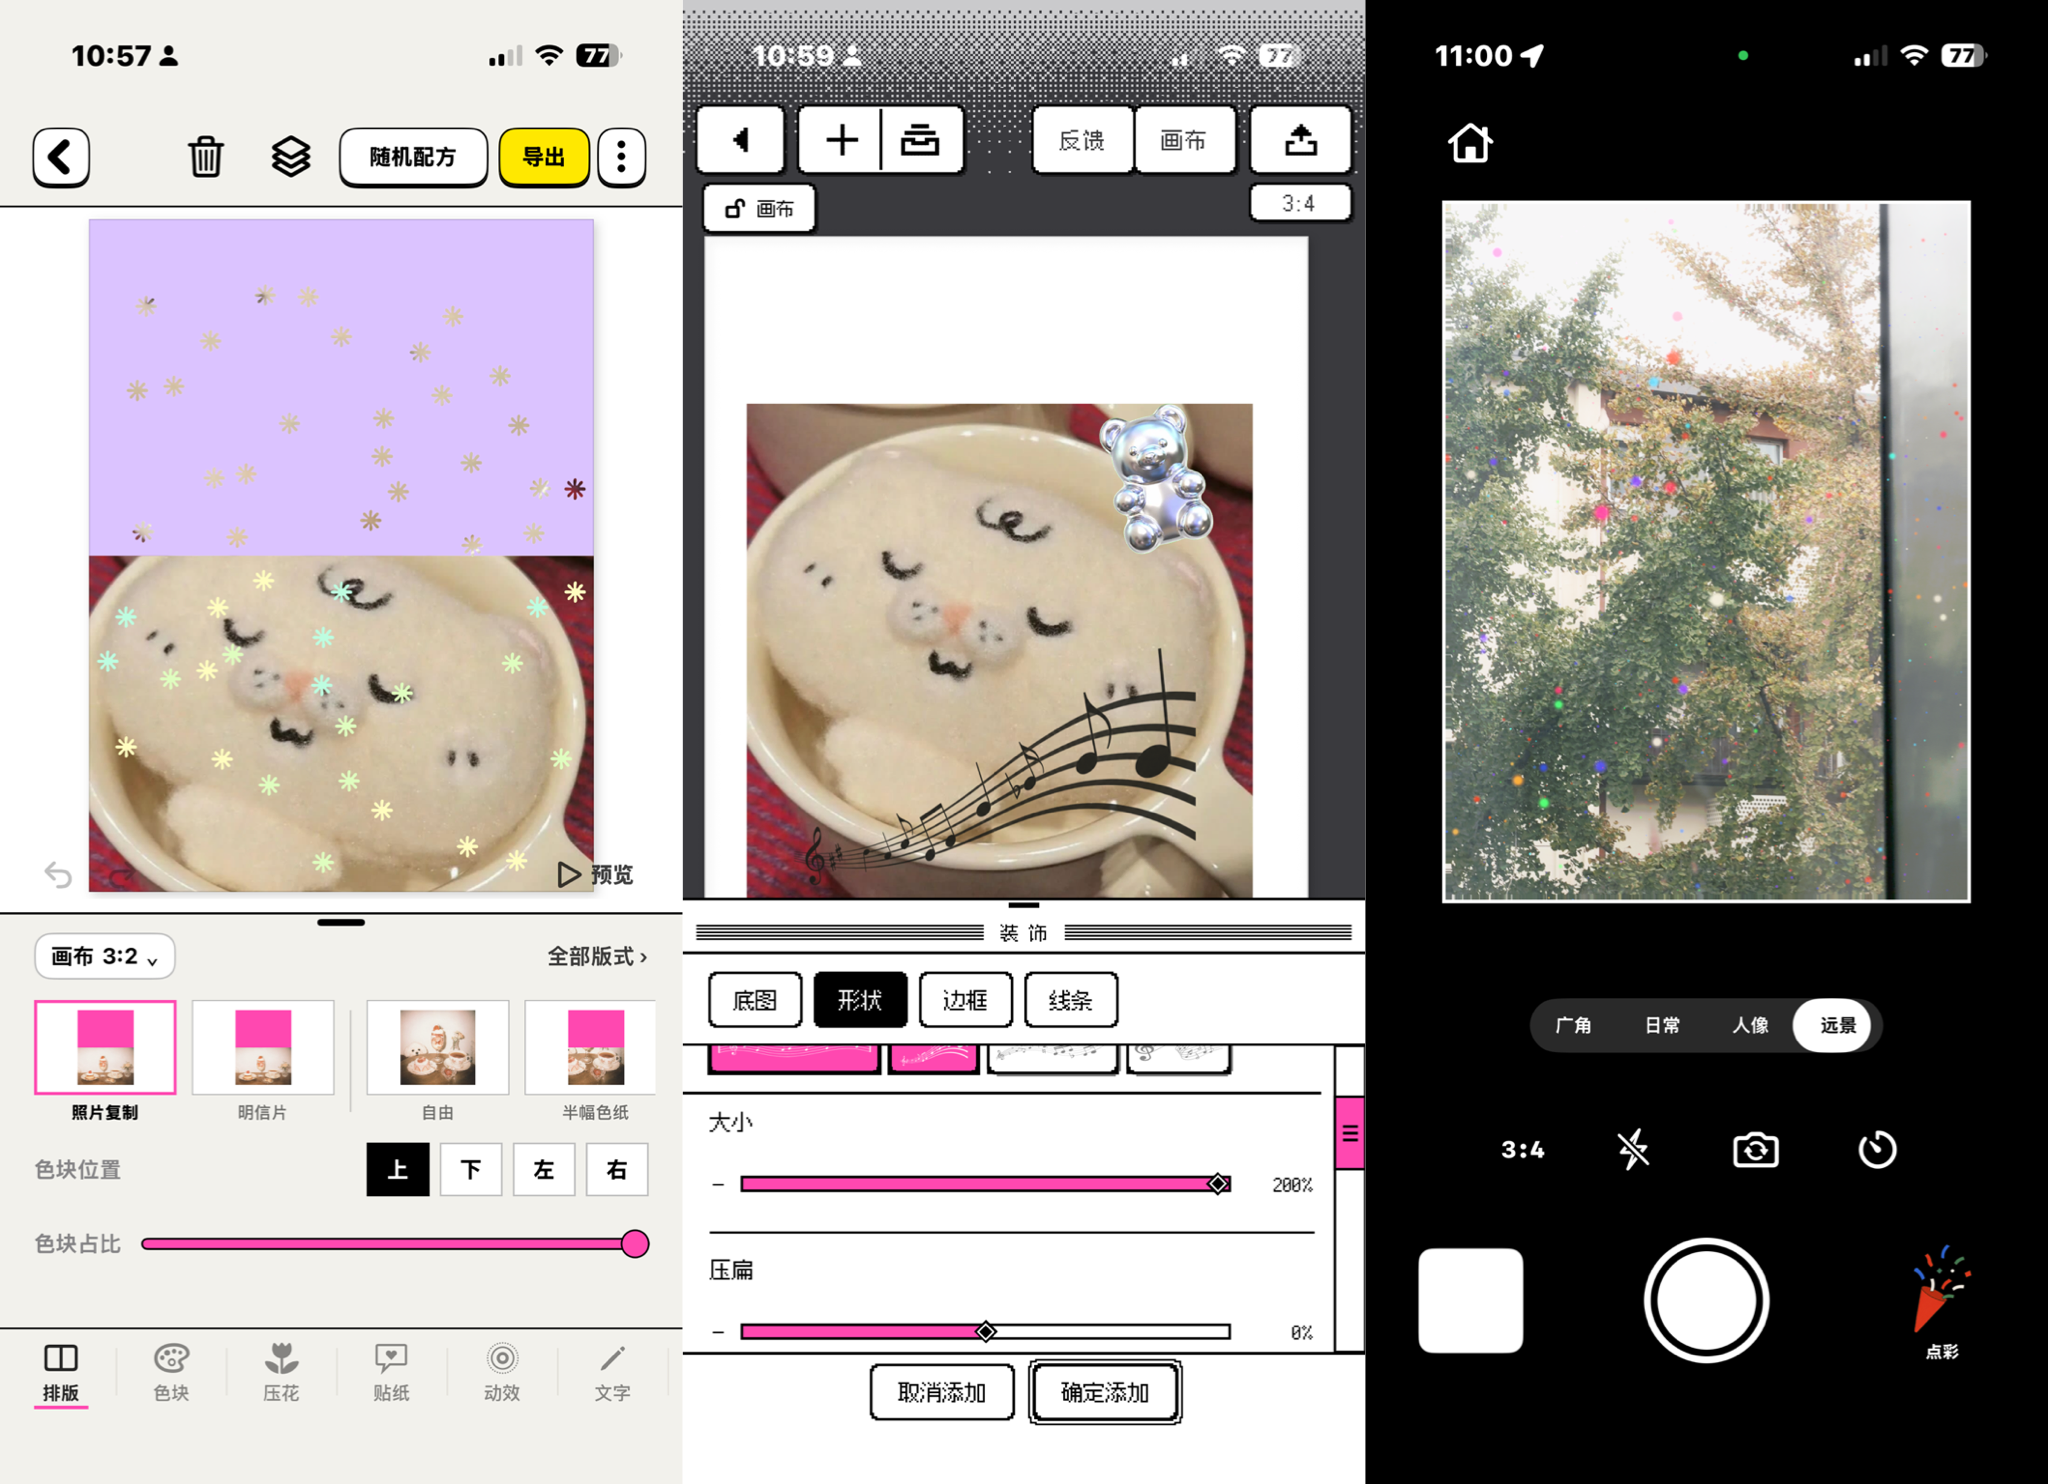The height and width of the screenshot is (1484, 2048).
Task: Tap the share upload icon
Action: pyautogui.click(x=1301, y=140)
